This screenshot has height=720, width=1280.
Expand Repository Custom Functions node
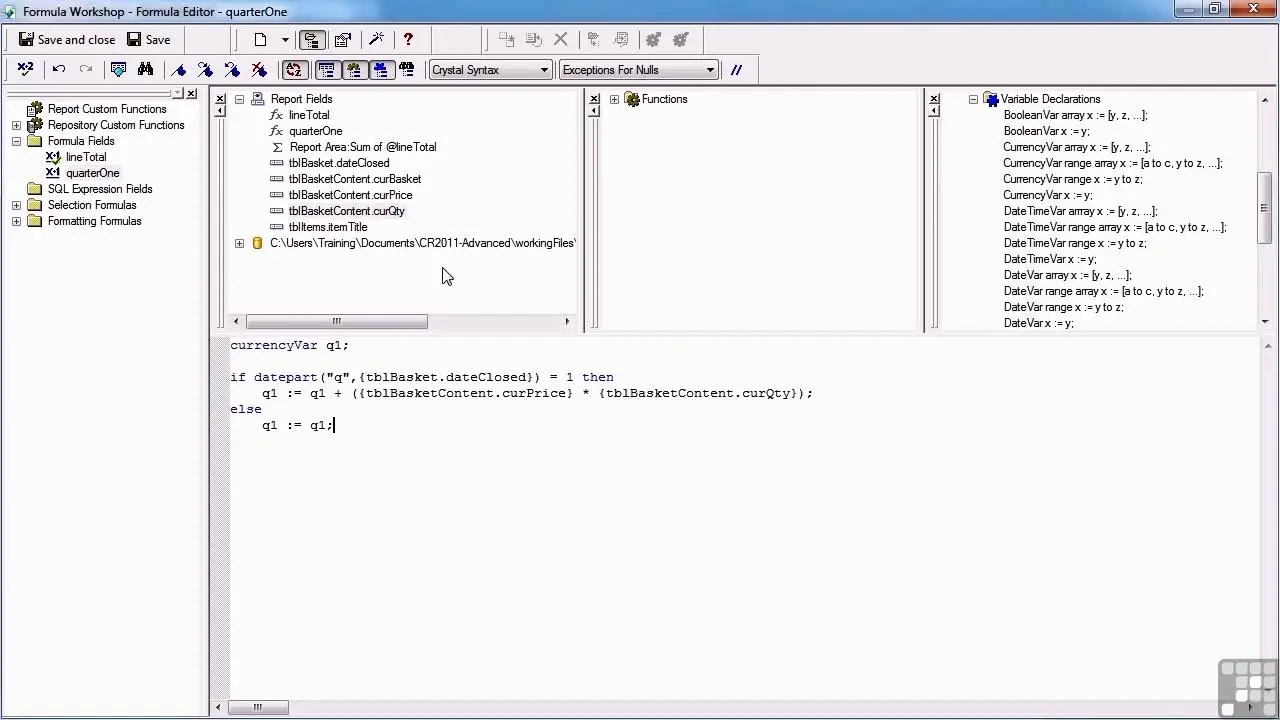point(17,125)
